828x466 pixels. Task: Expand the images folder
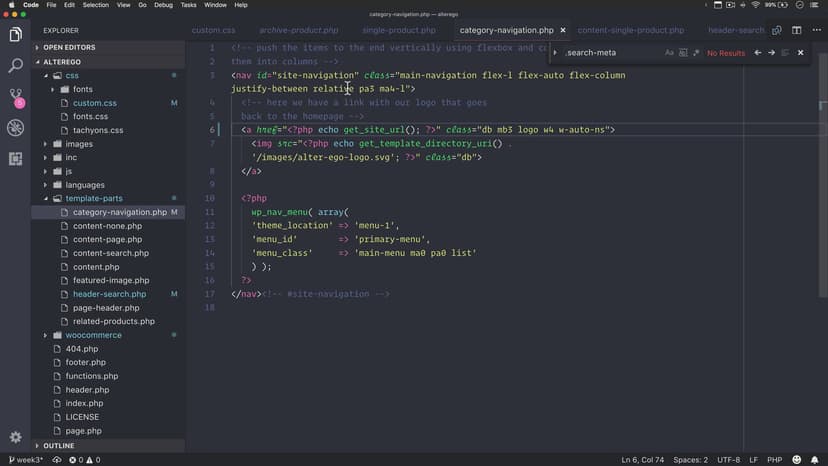click(78, 144)
